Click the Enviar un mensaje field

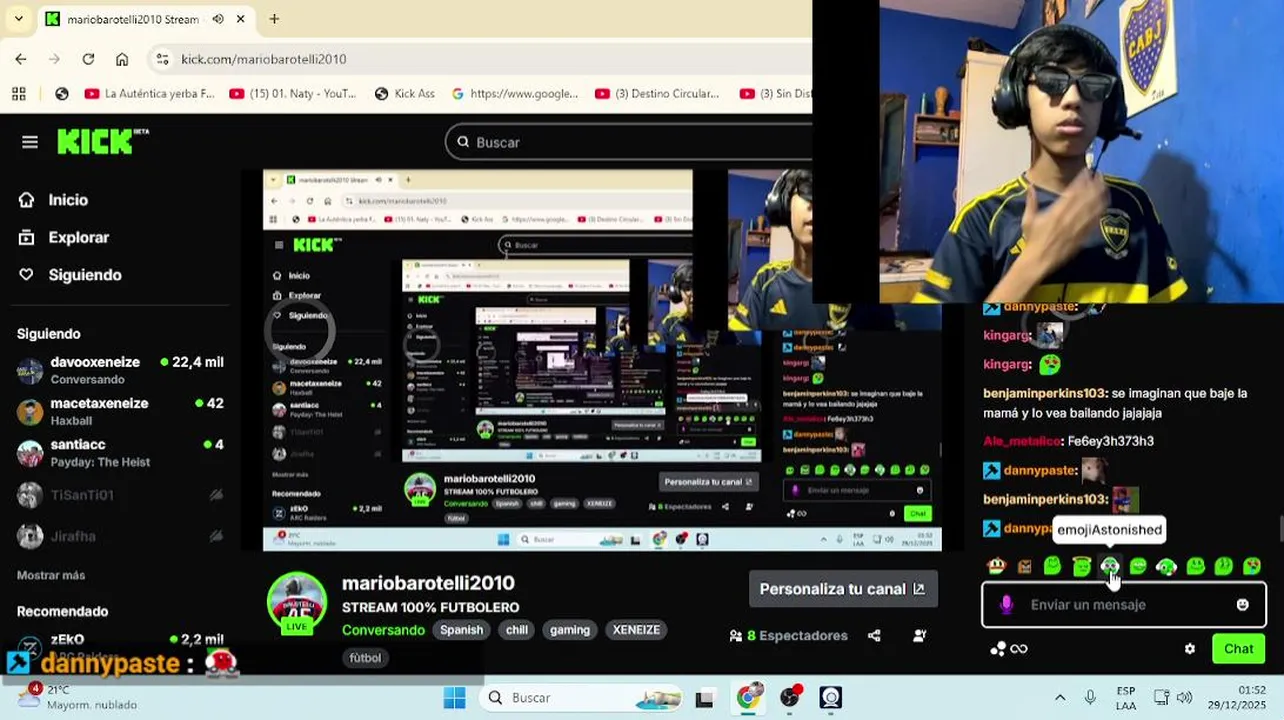[x=1125, y=605]
